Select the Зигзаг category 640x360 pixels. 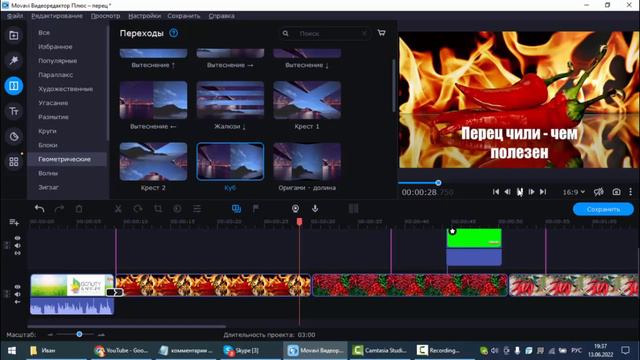(x=48, y=187)
